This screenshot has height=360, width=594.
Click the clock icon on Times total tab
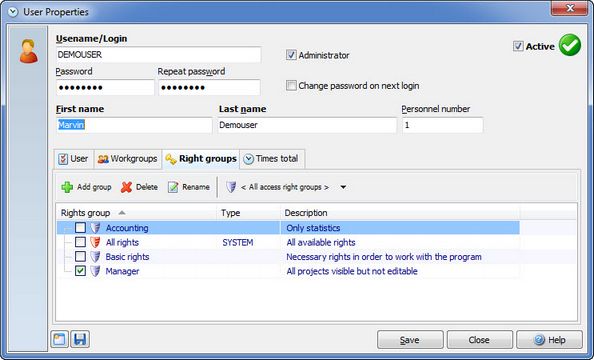pos(249,159)
